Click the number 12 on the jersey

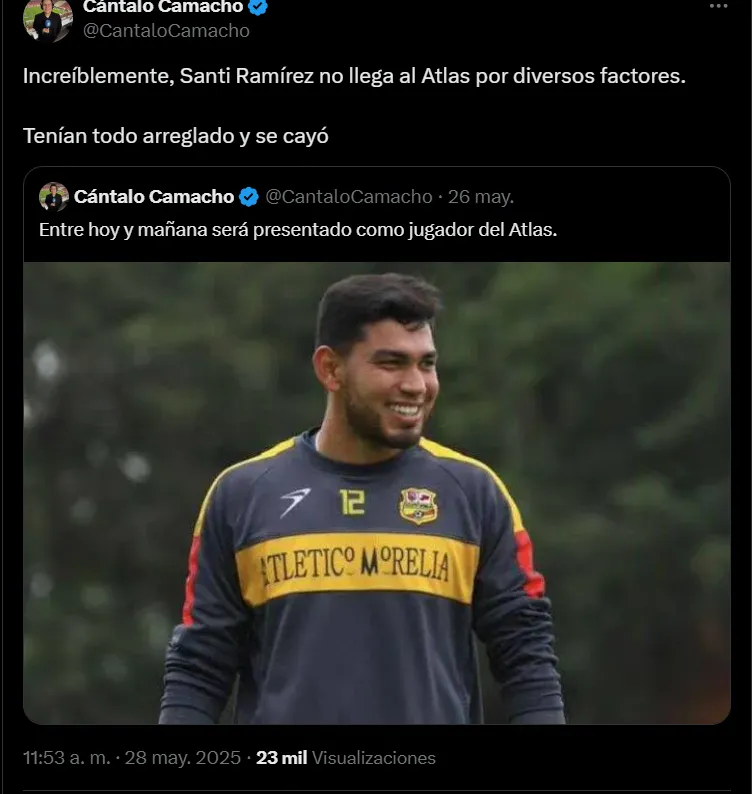click(x=352, y=501)
